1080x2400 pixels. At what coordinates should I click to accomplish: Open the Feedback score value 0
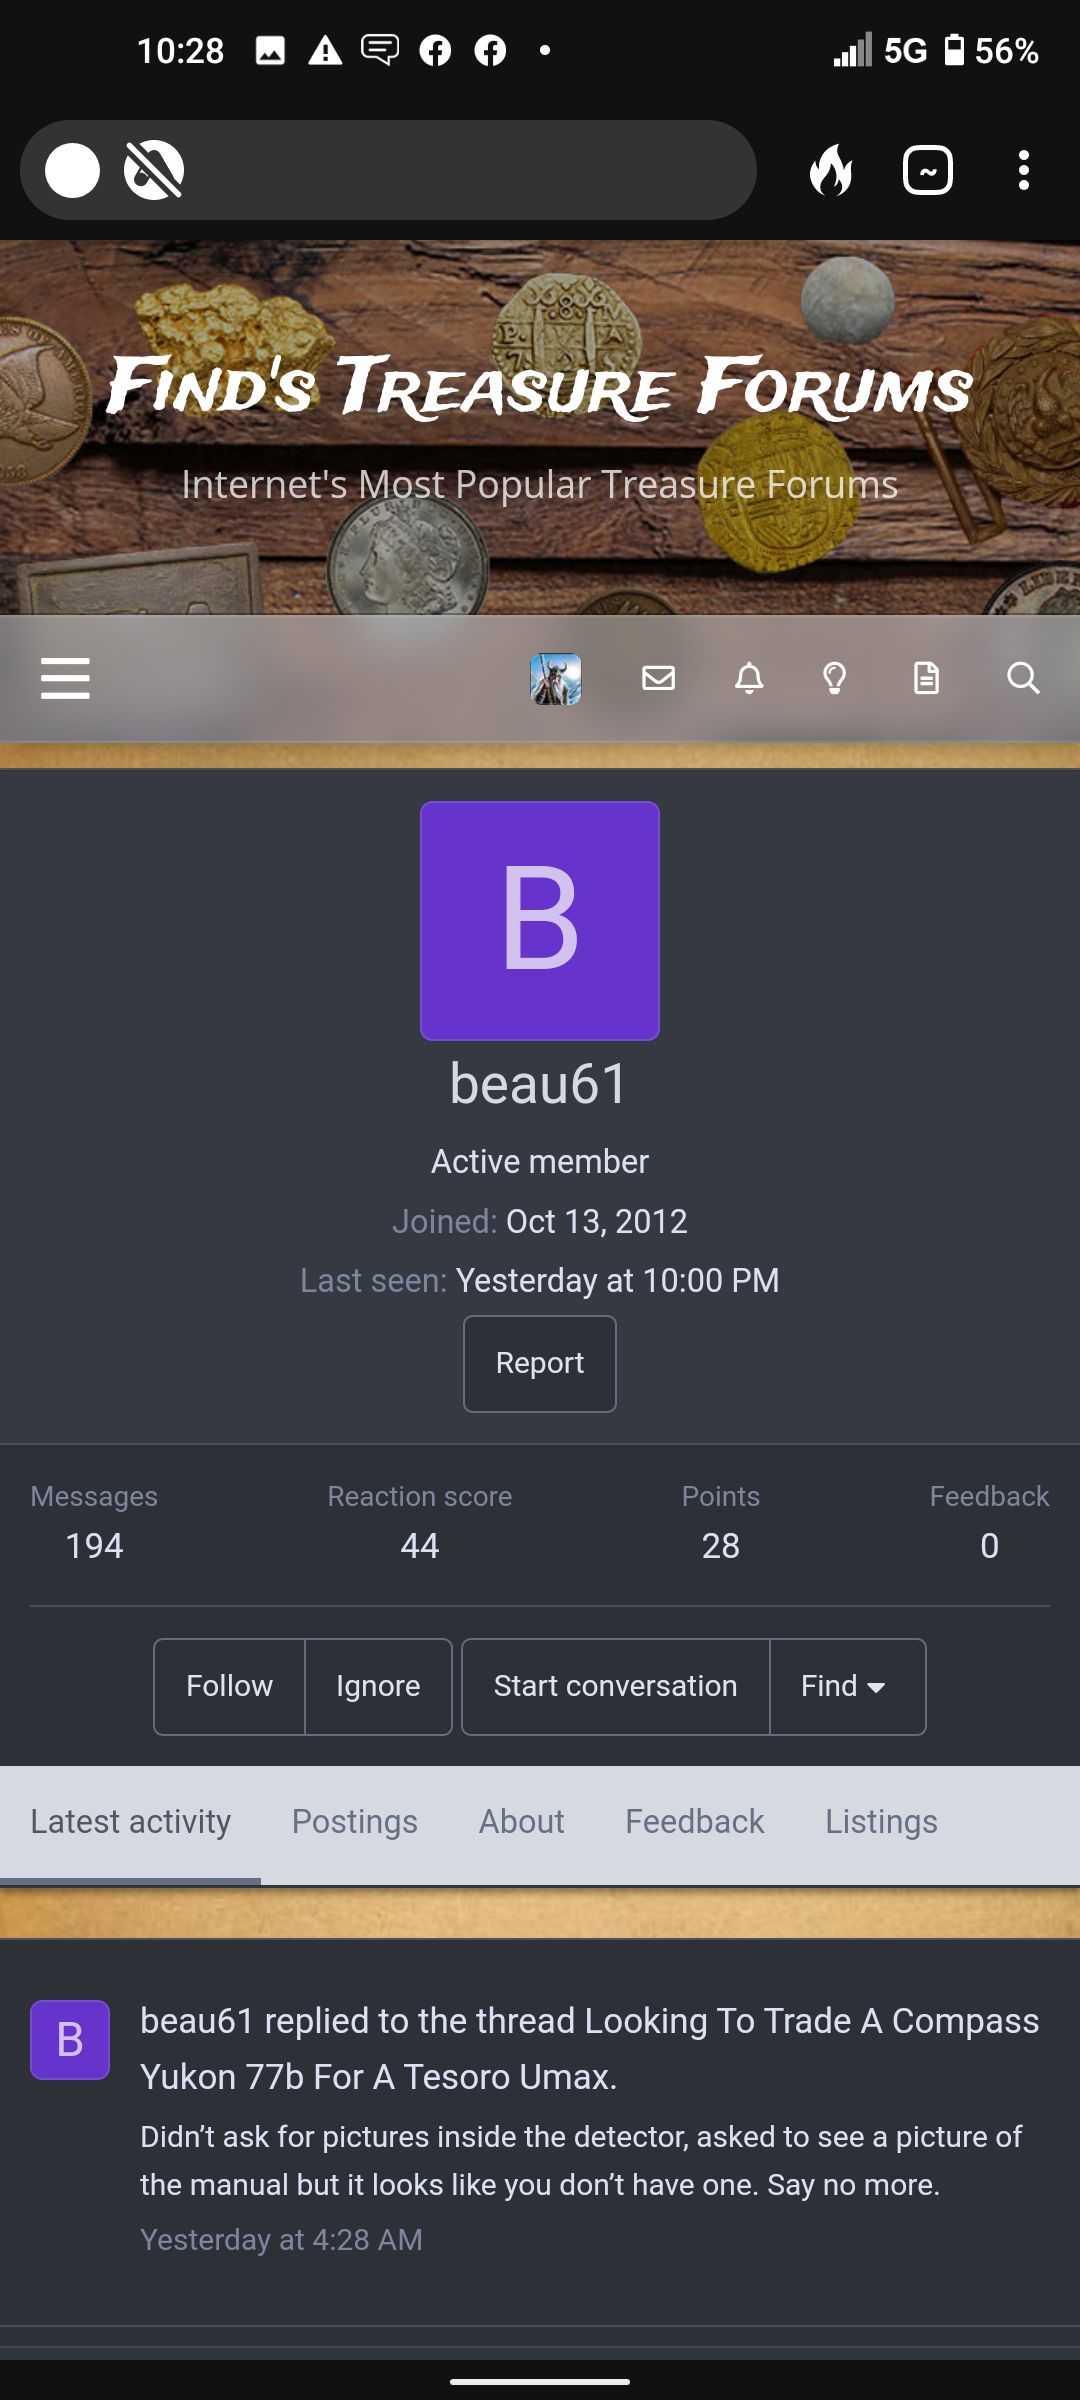click(x=990, y=1546)
